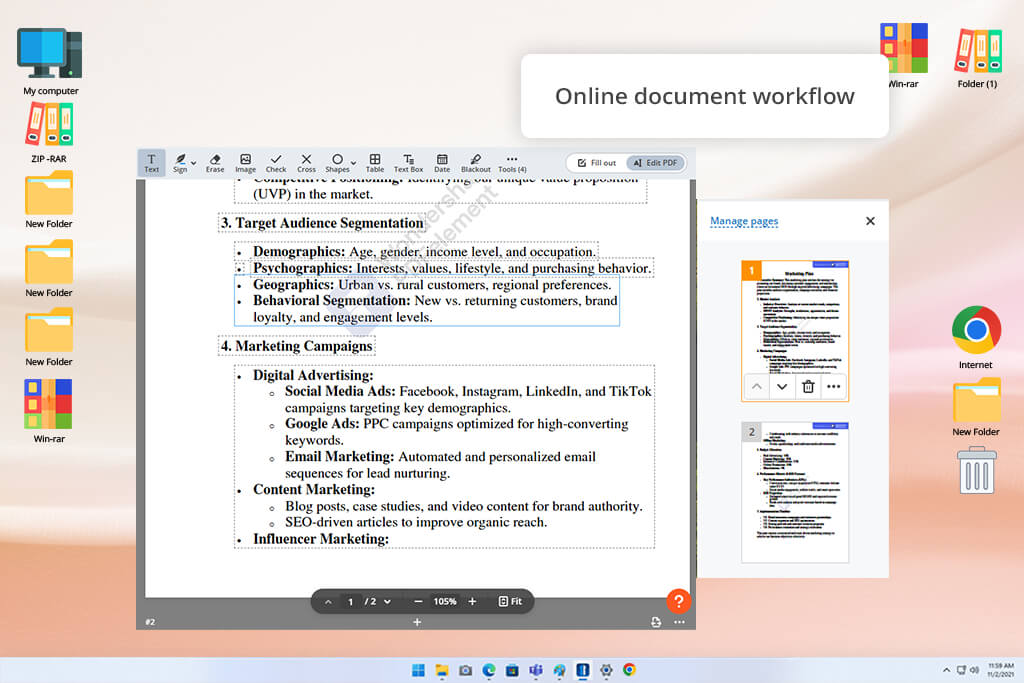The height and width of the screenshot is (683, 1024).
Task: Delete page 1 with trash icon
Action: coord(808,387)
